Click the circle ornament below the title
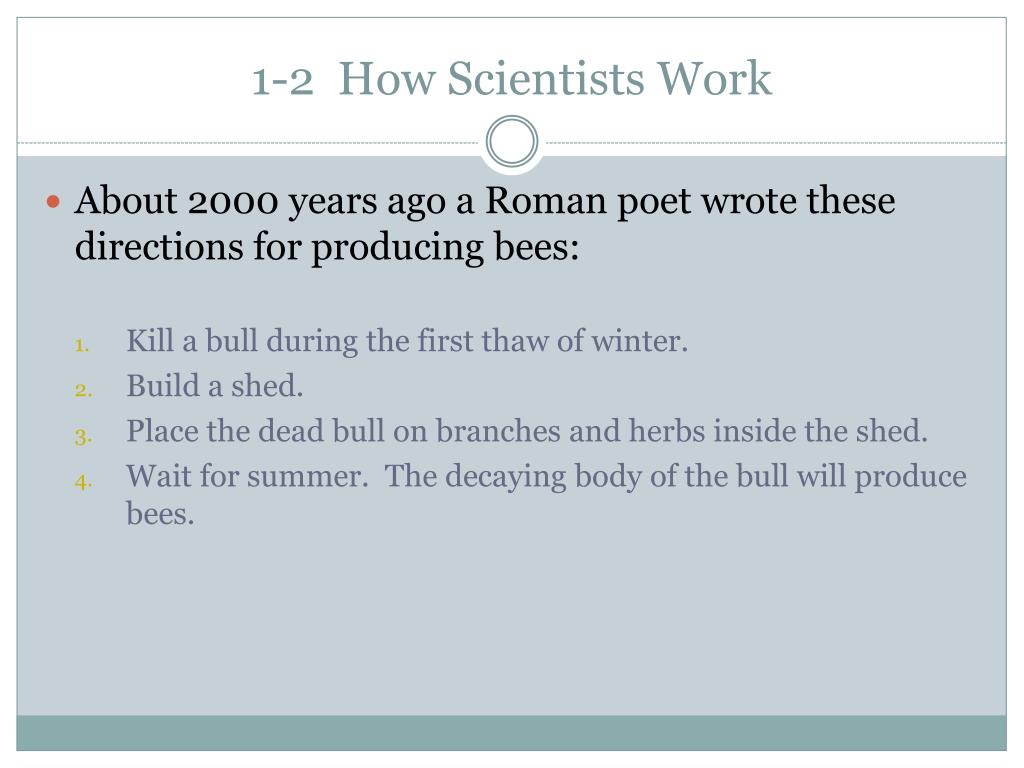Image resolution: width=1024 pixels, height=768 pixels. coord(512,142)
